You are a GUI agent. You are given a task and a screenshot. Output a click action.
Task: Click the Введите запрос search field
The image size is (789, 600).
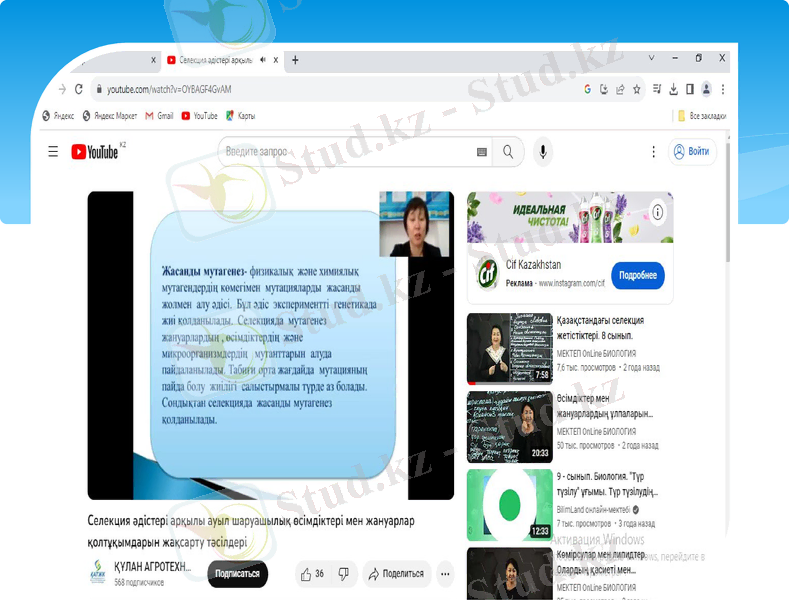[345, 152]
